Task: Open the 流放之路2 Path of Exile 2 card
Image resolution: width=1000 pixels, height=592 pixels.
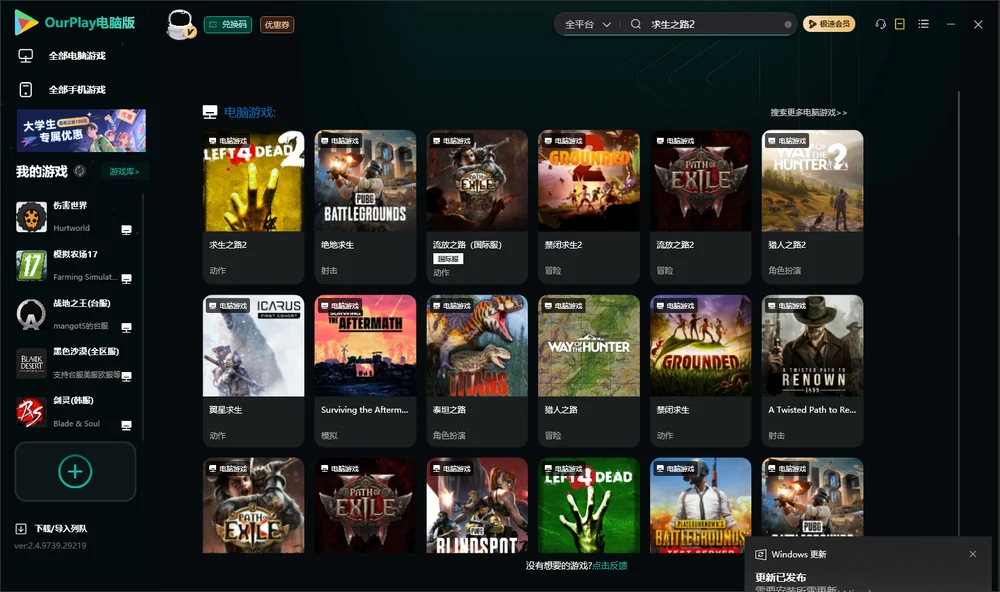Action: coord(701,207)
